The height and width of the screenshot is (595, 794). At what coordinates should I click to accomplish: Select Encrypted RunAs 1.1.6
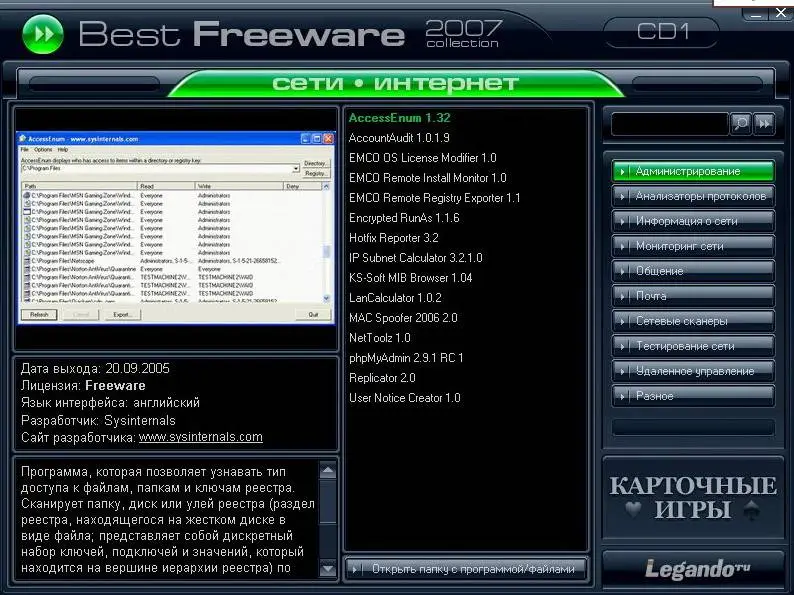[x=404, y=218]
